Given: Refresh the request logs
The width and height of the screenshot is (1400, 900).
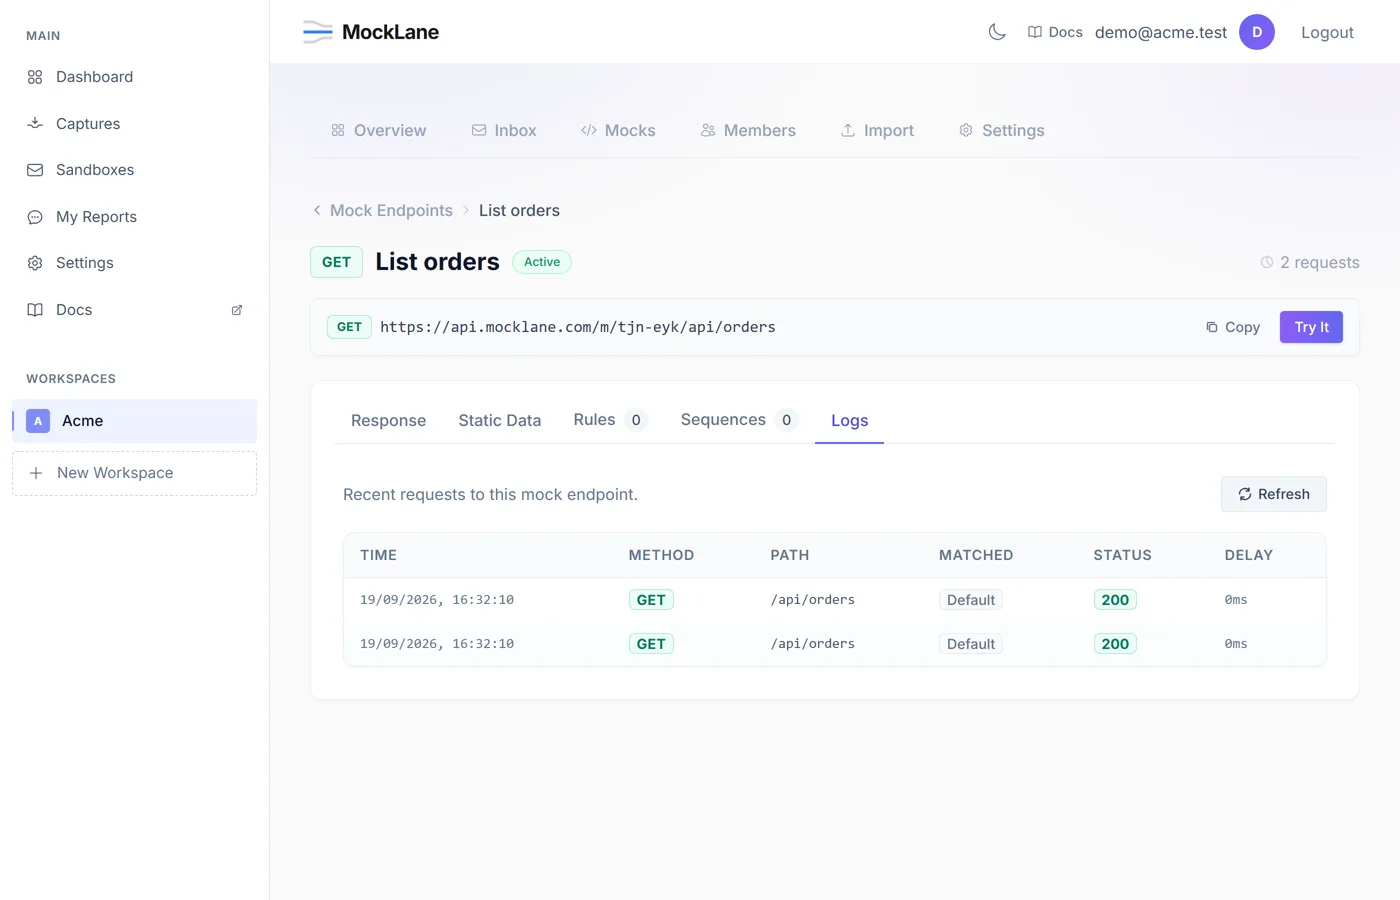Looking at the screenshot, I should pyautogui.click(x=1274, y=494).
